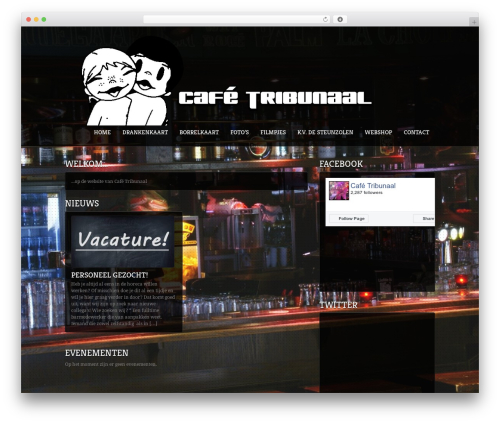The width and height of the screenshot is (500, 423).
Task: Click the Facebook Share button
Action: tap(424, 219)
